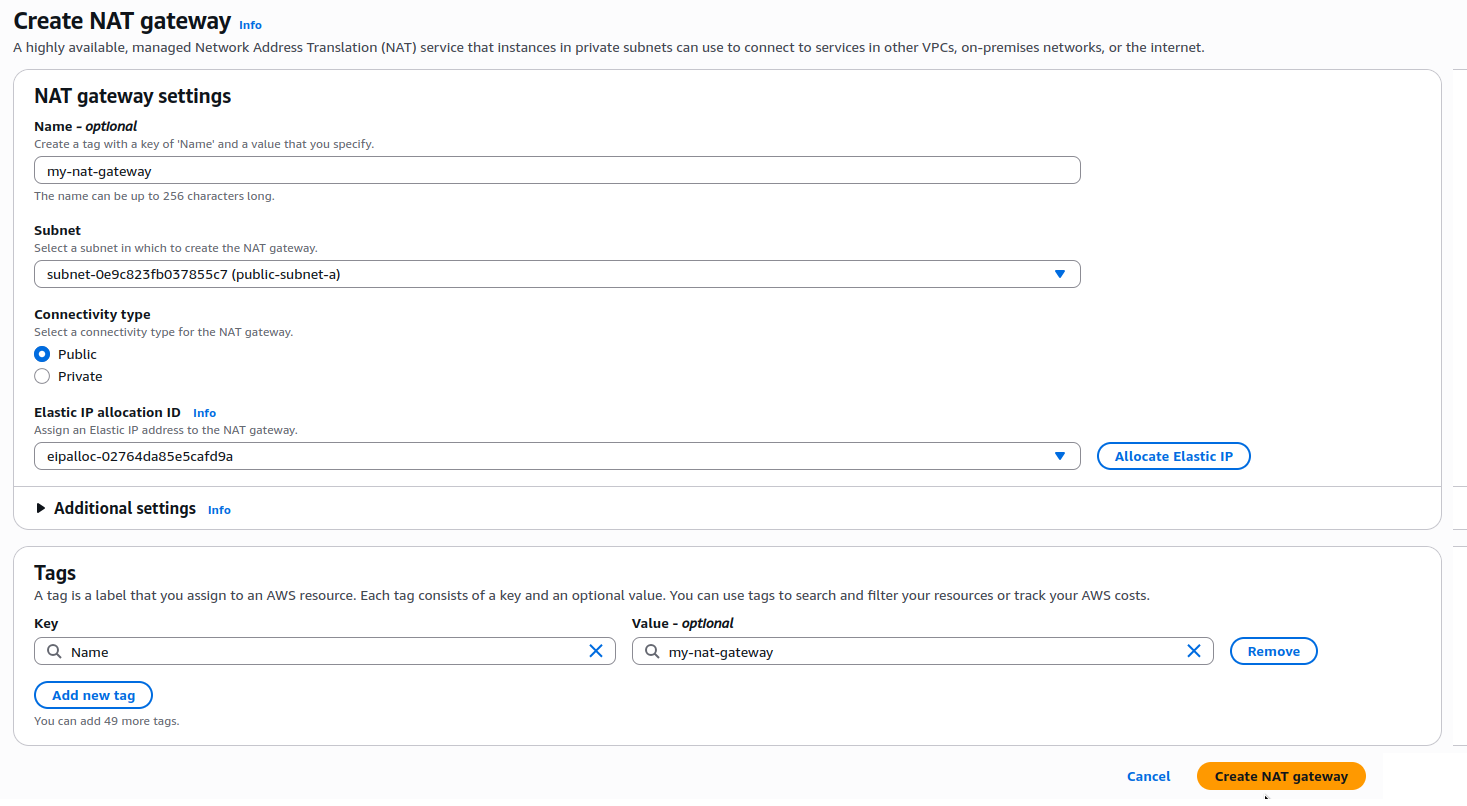The width and height of the screenshot is (1467, 806).
Task: Remove the Name tag
Action: tap(1274, 651)
